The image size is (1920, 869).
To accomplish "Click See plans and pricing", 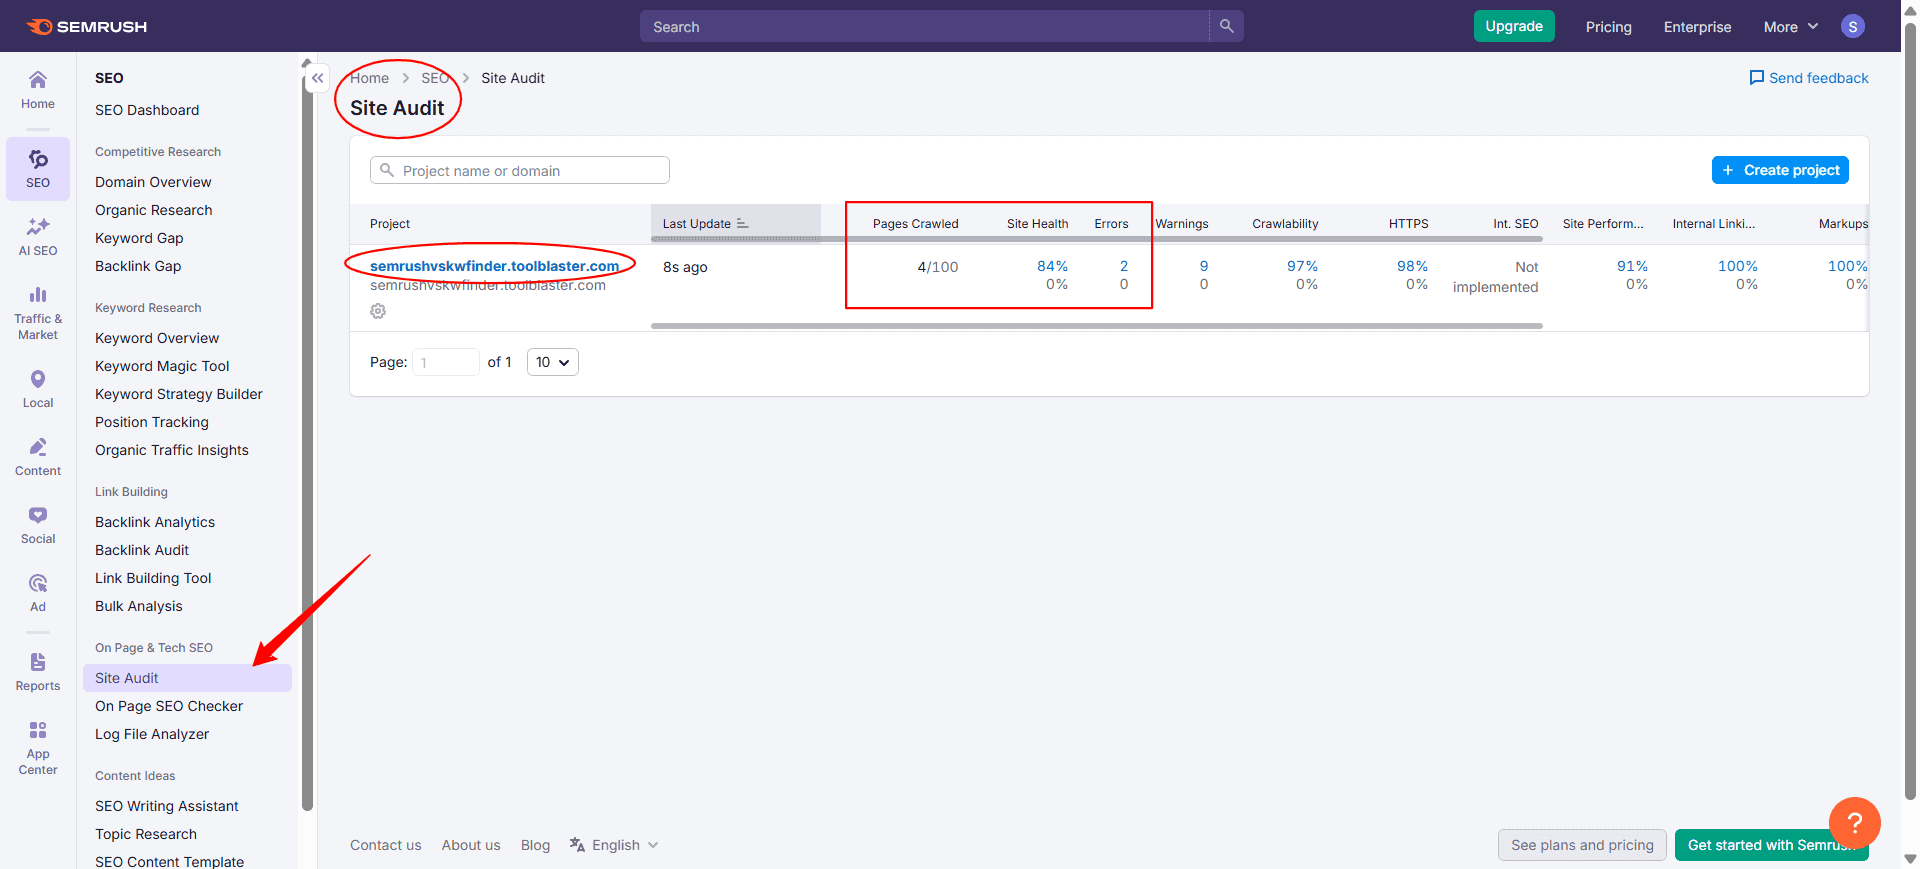I will coord(1582,845).
